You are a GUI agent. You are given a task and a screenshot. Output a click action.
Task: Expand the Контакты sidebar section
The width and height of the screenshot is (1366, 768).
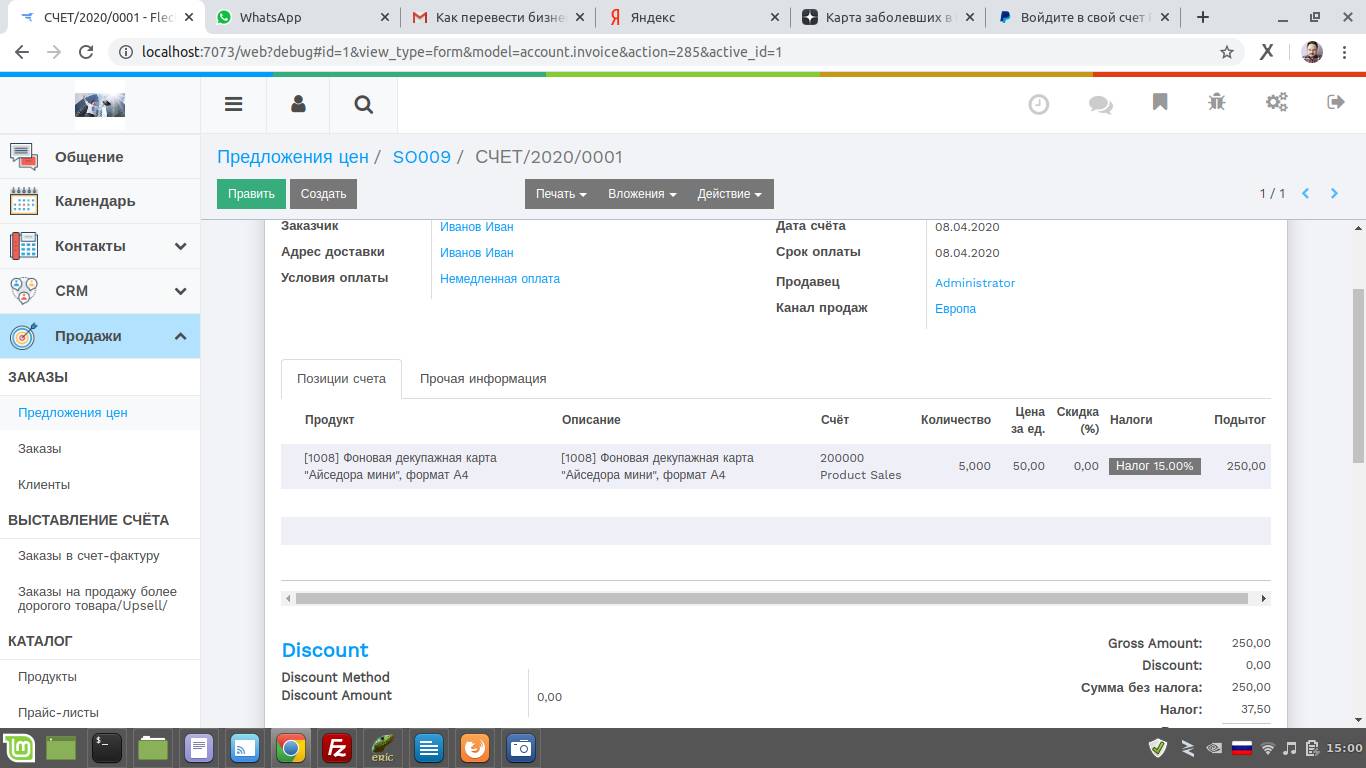[180, 246]
